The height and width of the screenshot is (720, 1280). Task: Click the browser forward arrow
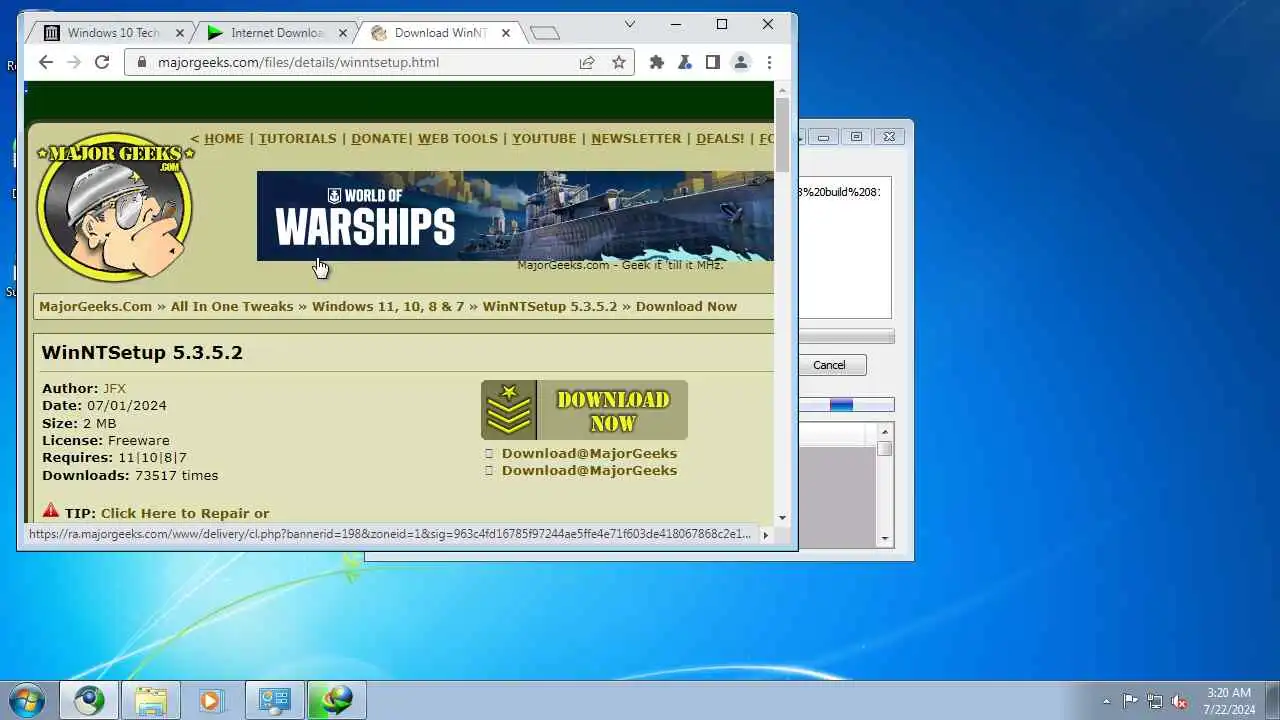(73, 62)
